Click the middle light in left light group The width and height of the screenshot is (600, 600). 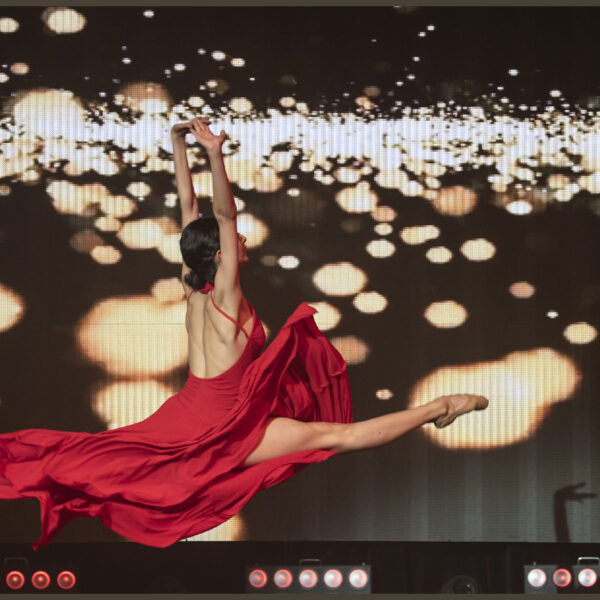[x=40, y=579]
